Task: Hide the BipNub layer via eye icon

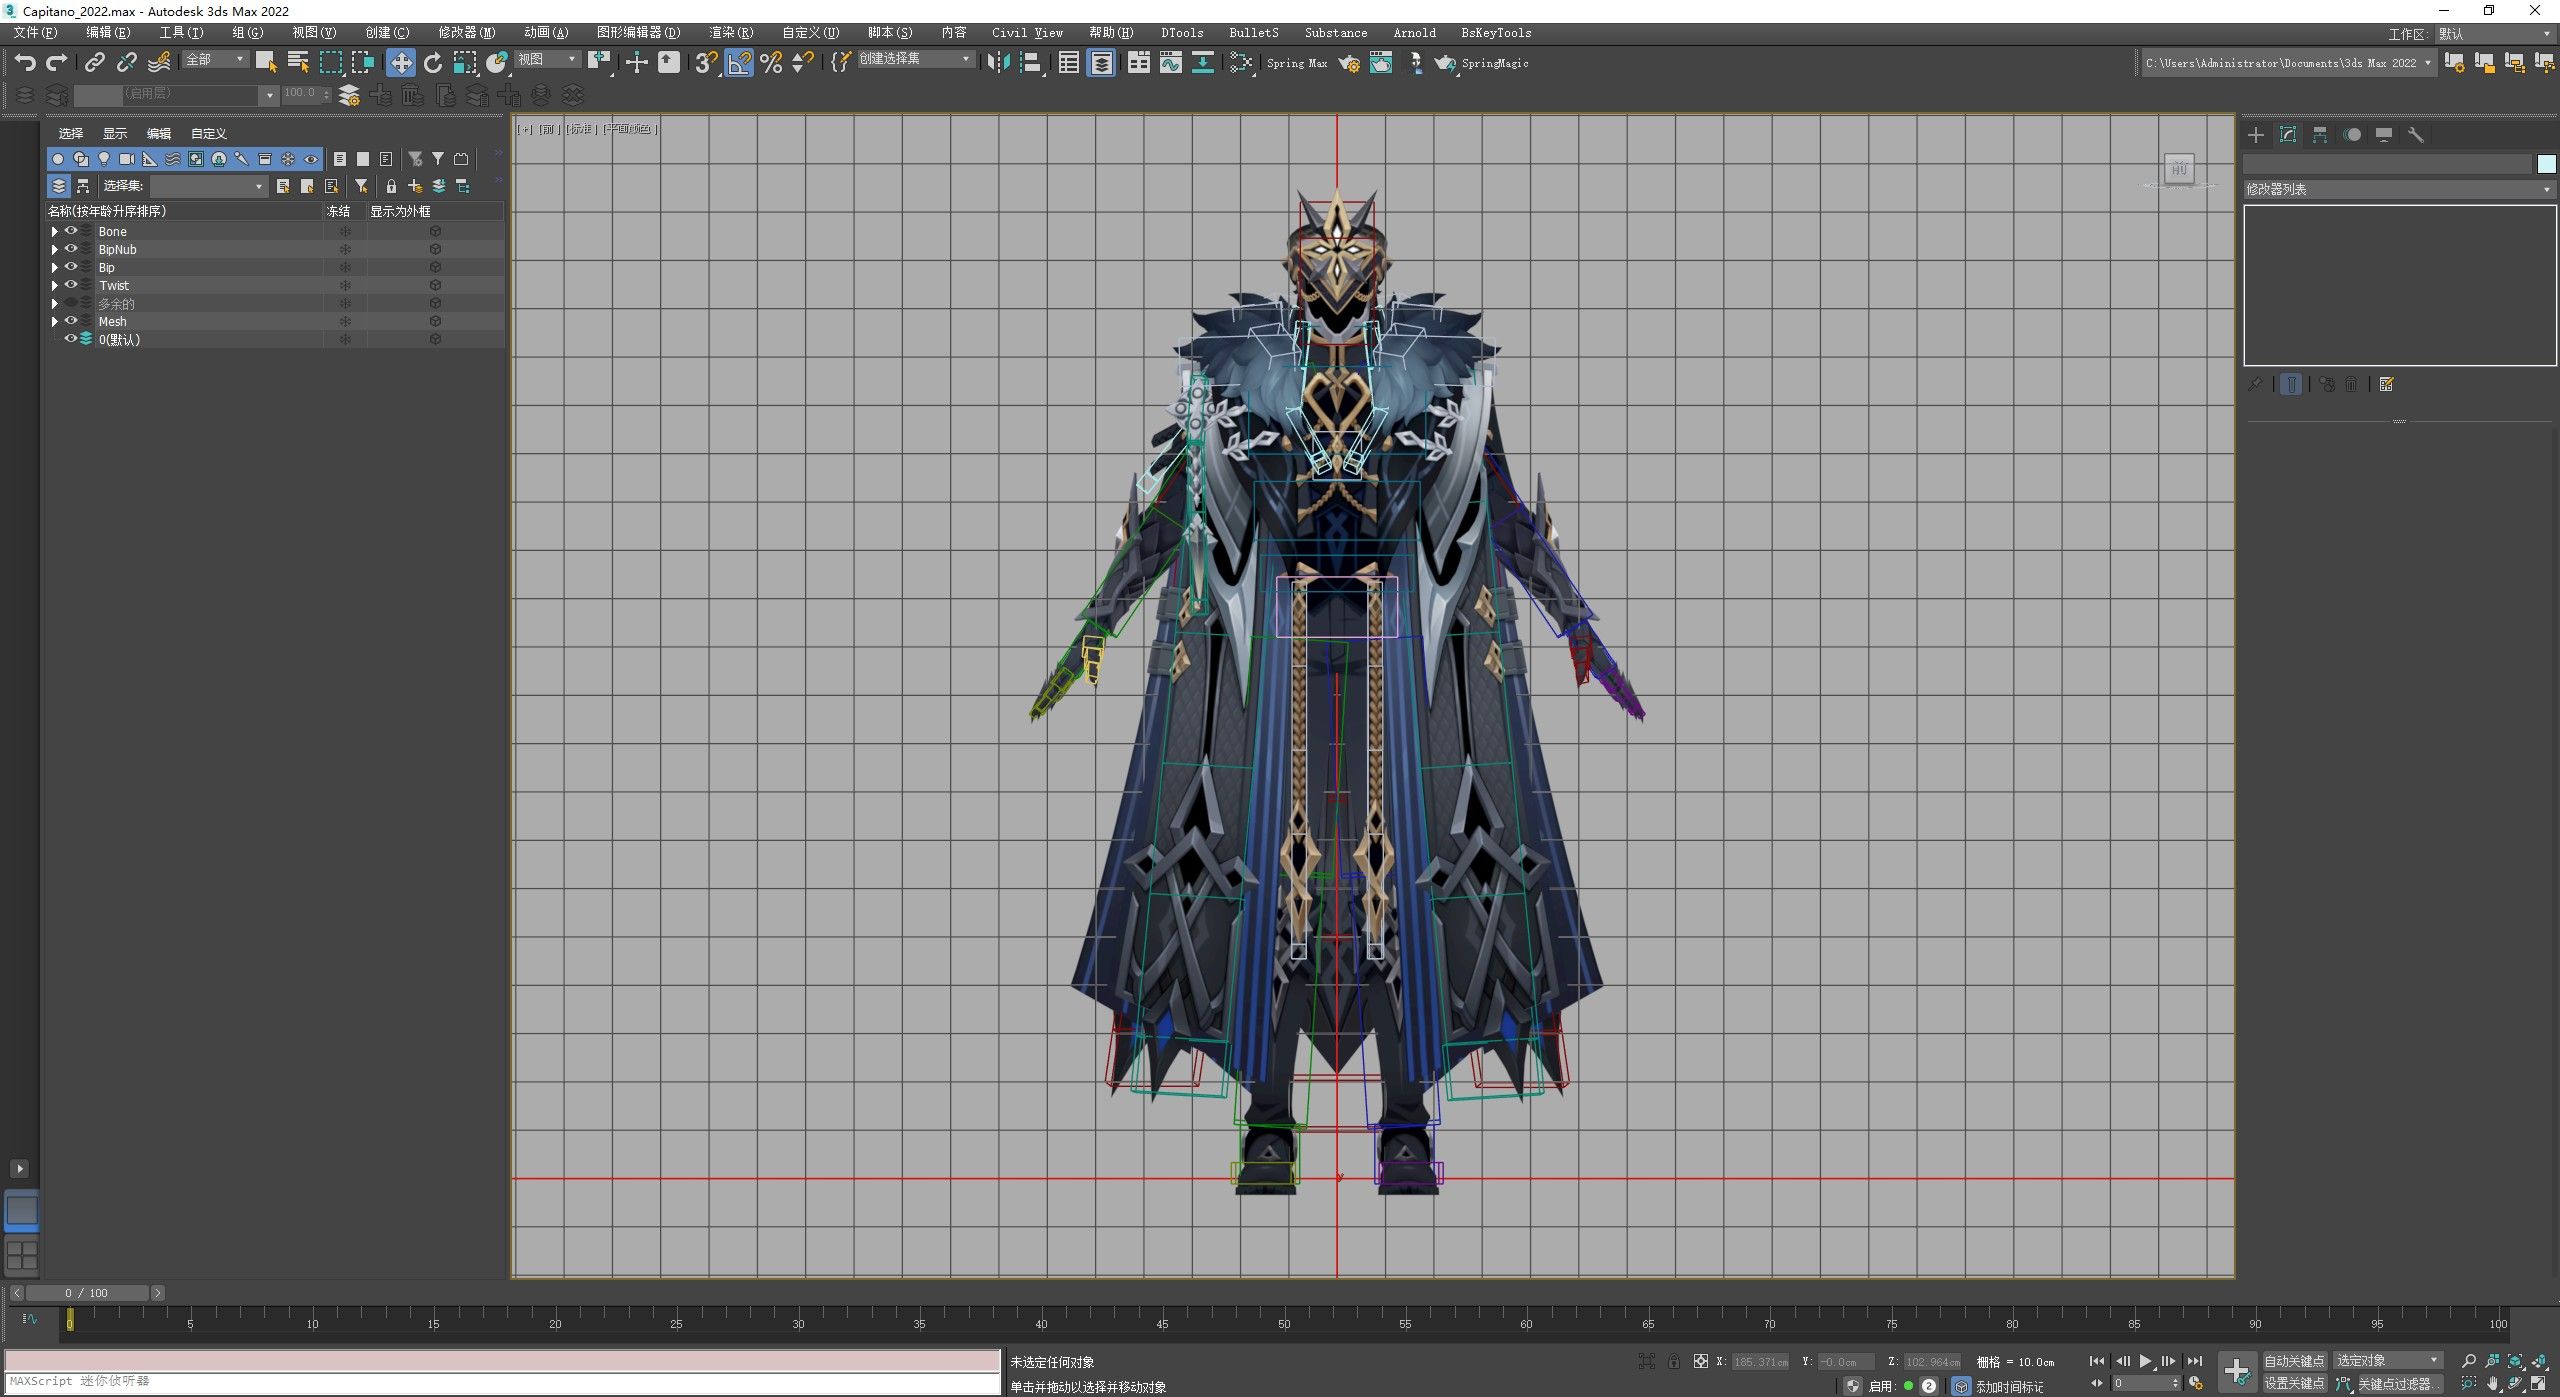Action: [x=71, y=249]
